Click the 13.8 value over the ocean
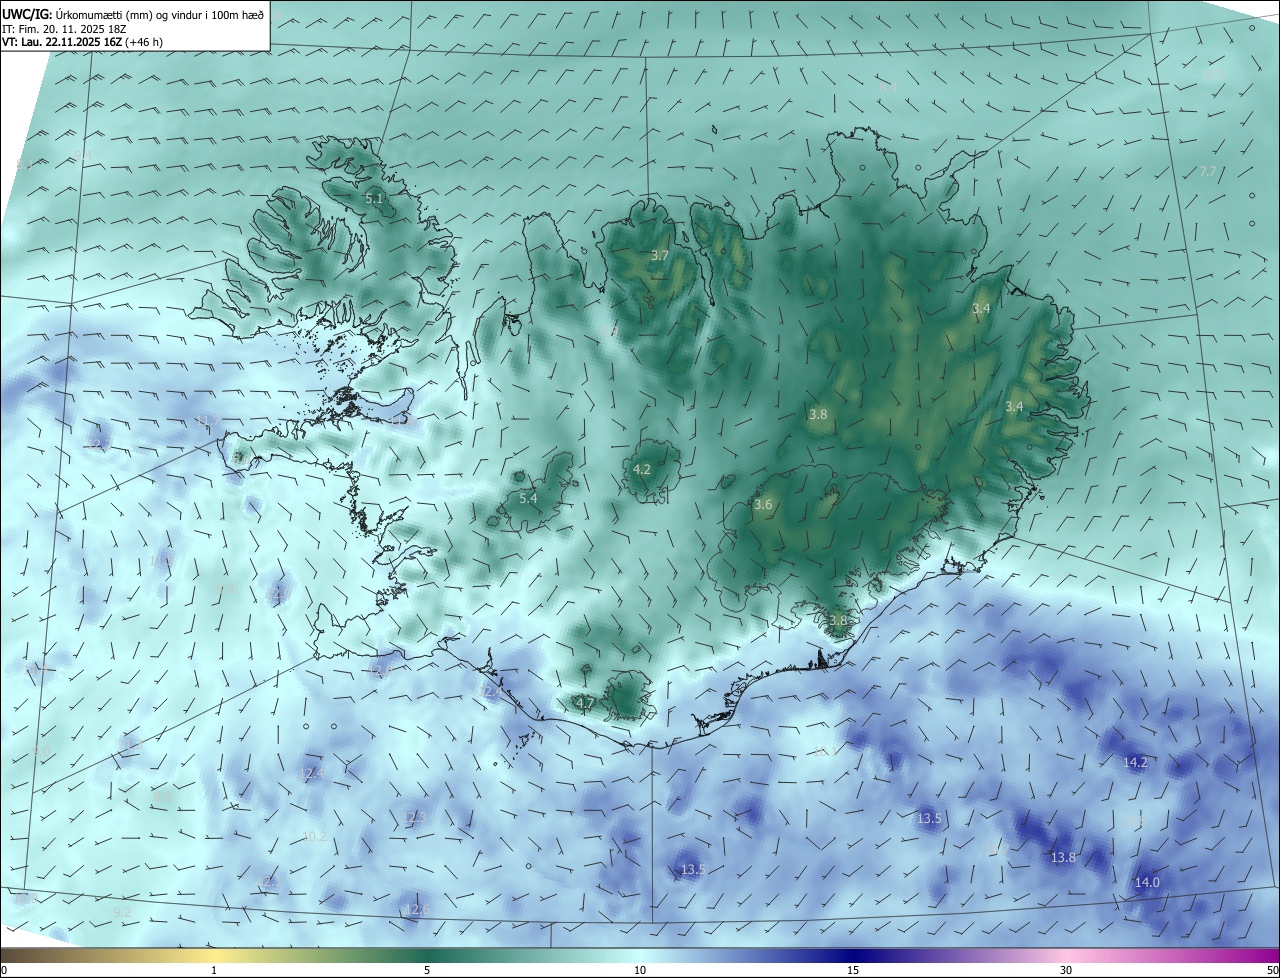1280x978 pixels. point(1063,858)
